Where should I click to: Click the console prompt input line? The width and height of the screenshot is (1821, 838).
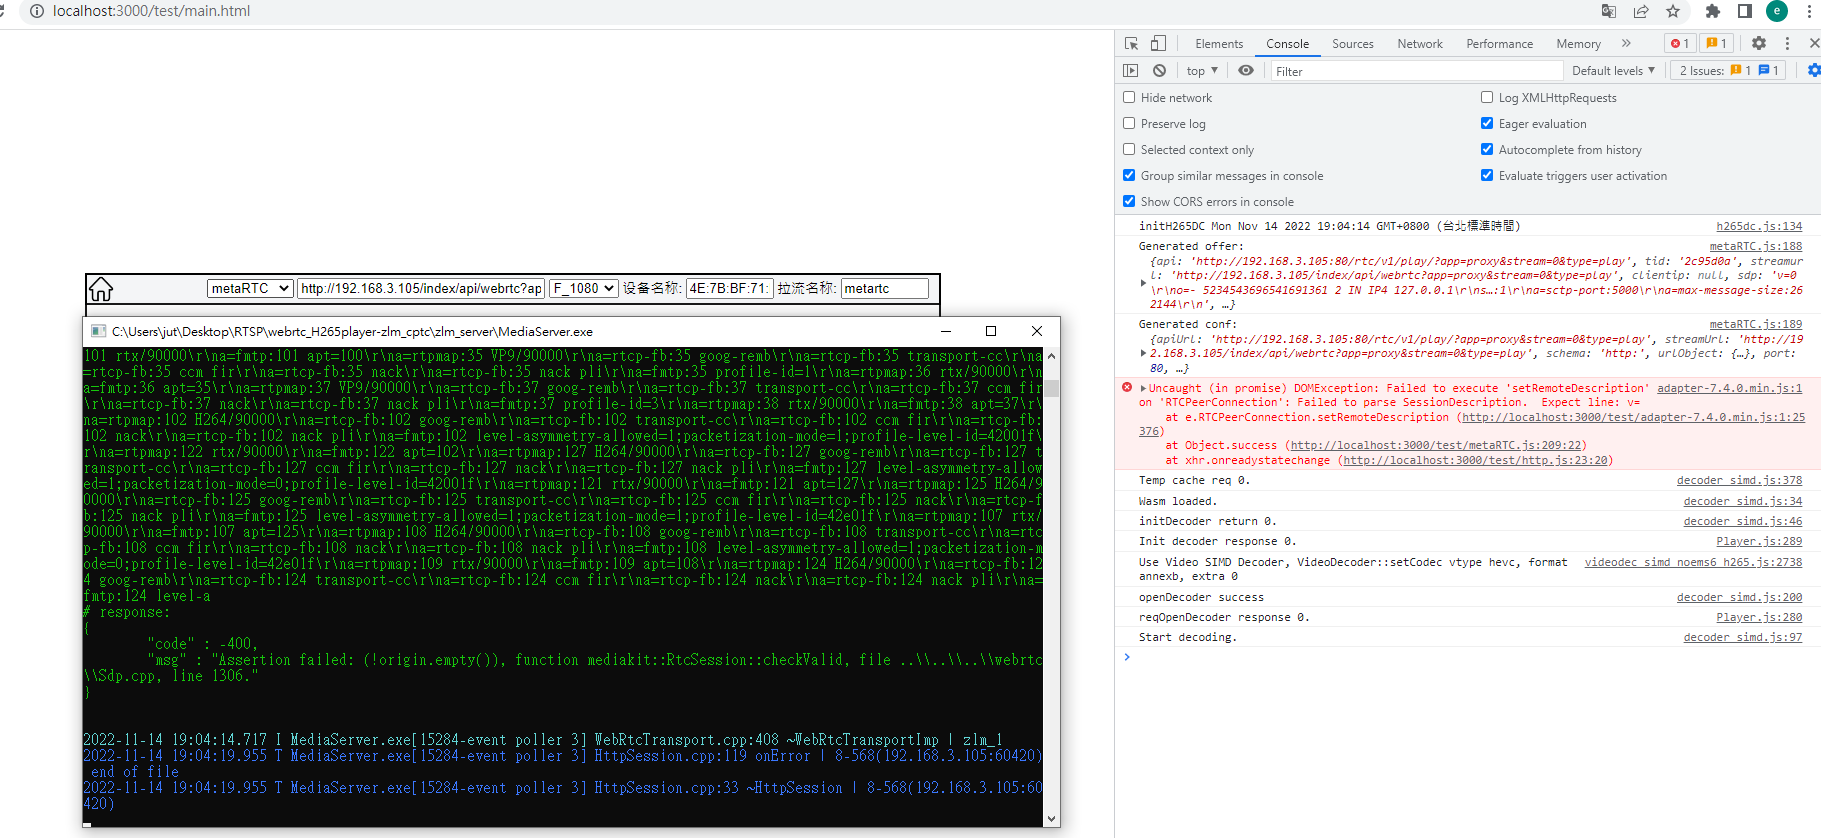[1470, 657]
